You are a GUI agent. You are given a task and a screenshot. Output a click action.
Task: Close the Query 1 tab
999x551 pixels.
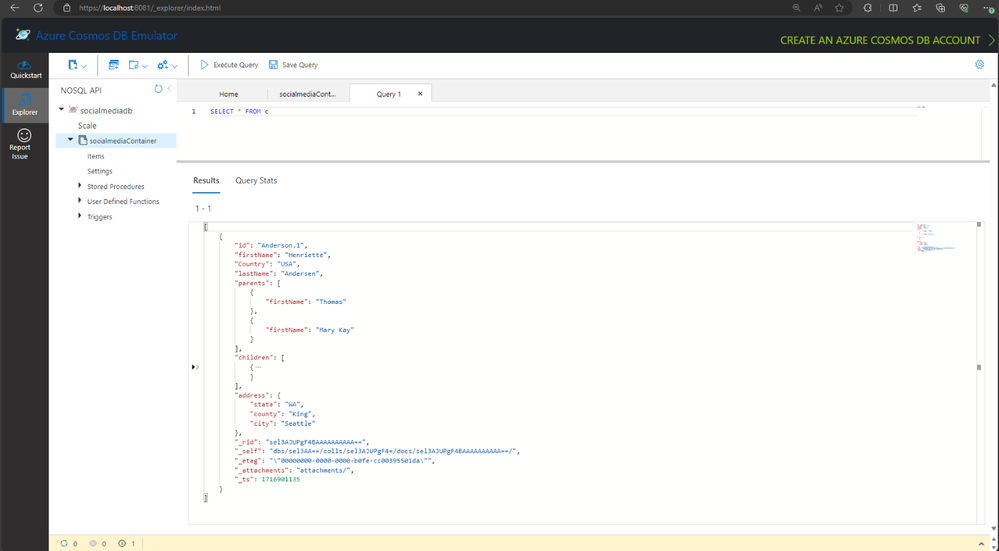pos(420,94)
